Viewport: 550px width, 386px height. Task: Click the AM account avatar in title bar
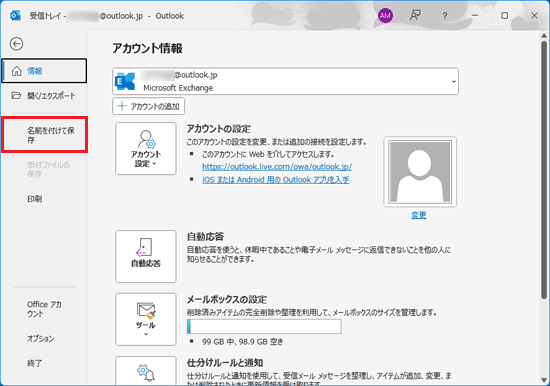pyautogui.click(x=385, y=15)
